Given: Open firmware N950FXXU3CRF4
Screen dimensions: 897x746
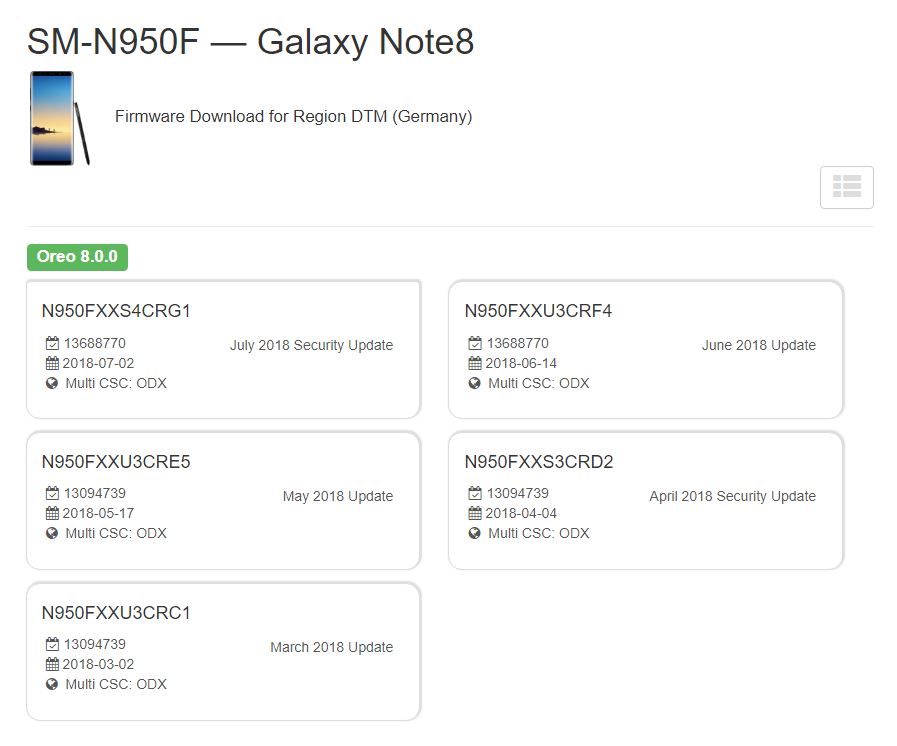Looking at the screenshot, I should (538, 311).
